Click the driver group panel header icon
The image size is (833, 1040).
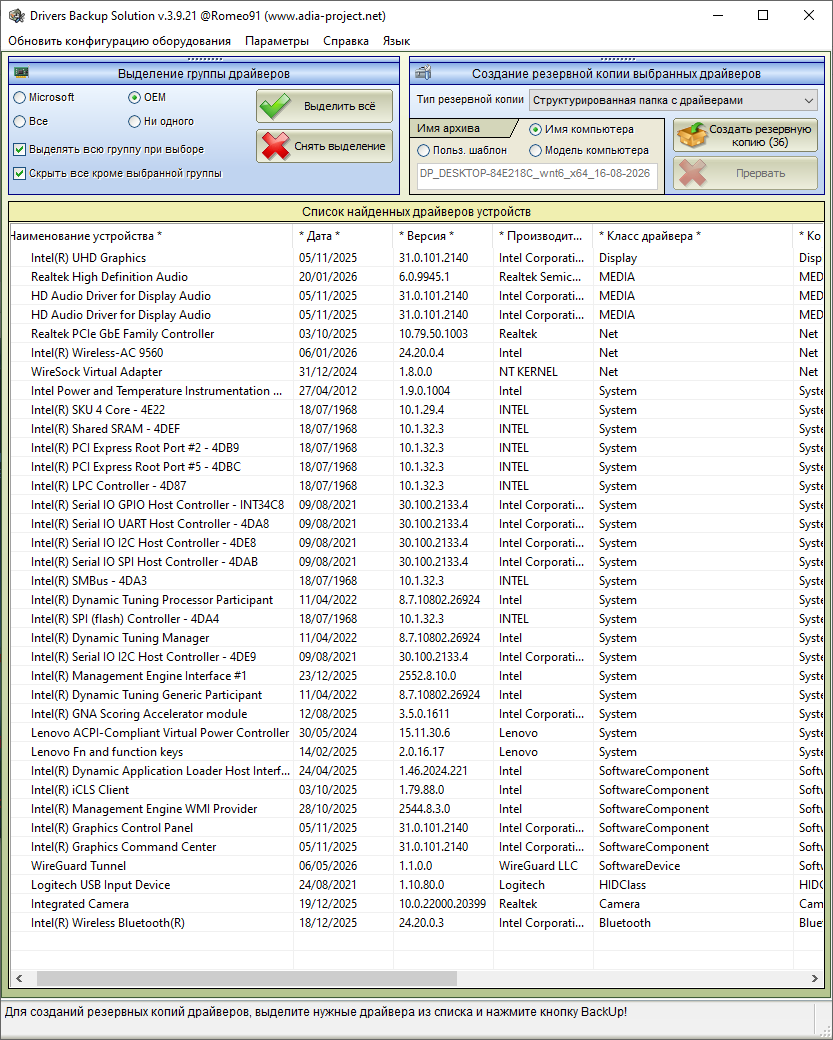click(22, 73)
